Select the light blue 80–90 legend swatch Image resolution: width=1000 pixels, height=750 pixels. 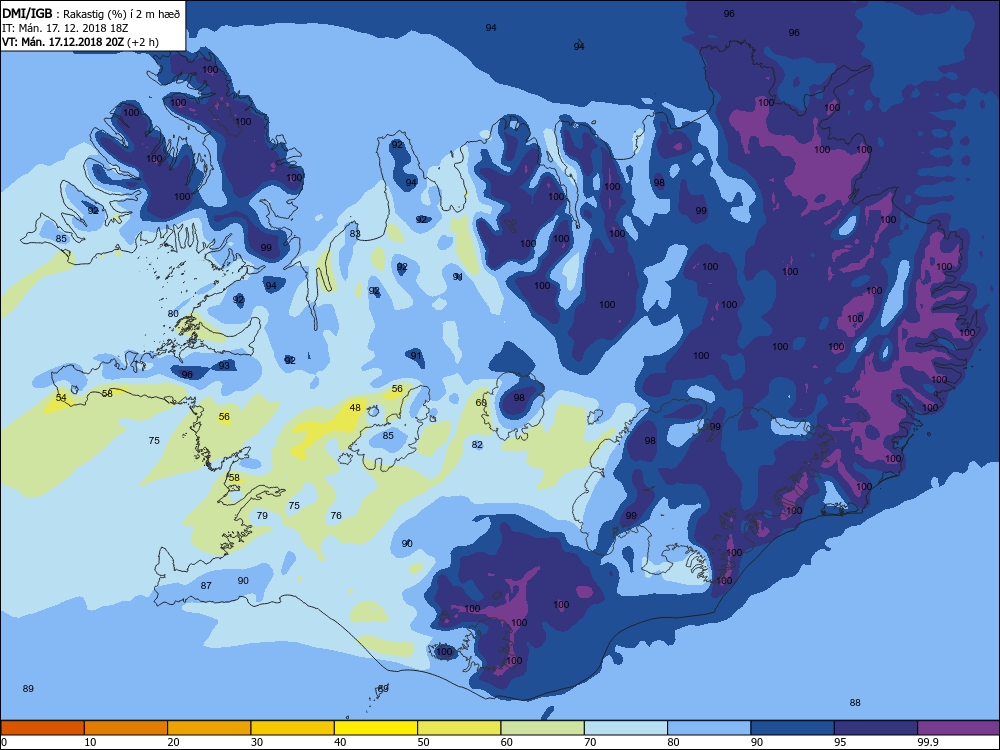click(709, 728)
